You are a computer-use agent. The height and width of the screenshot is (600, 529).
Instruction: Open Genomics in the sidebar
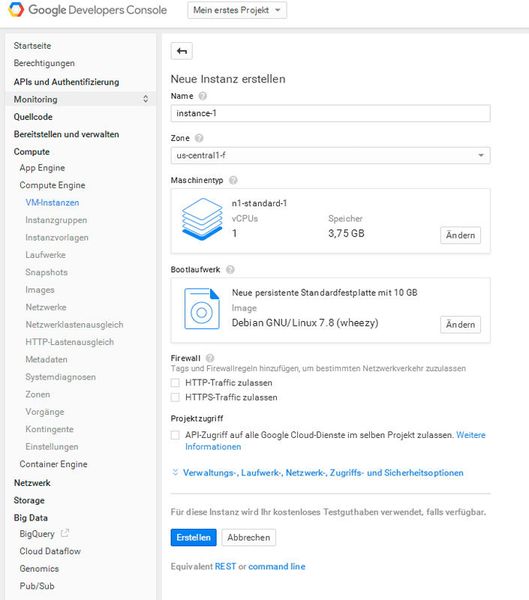point(39,569)
